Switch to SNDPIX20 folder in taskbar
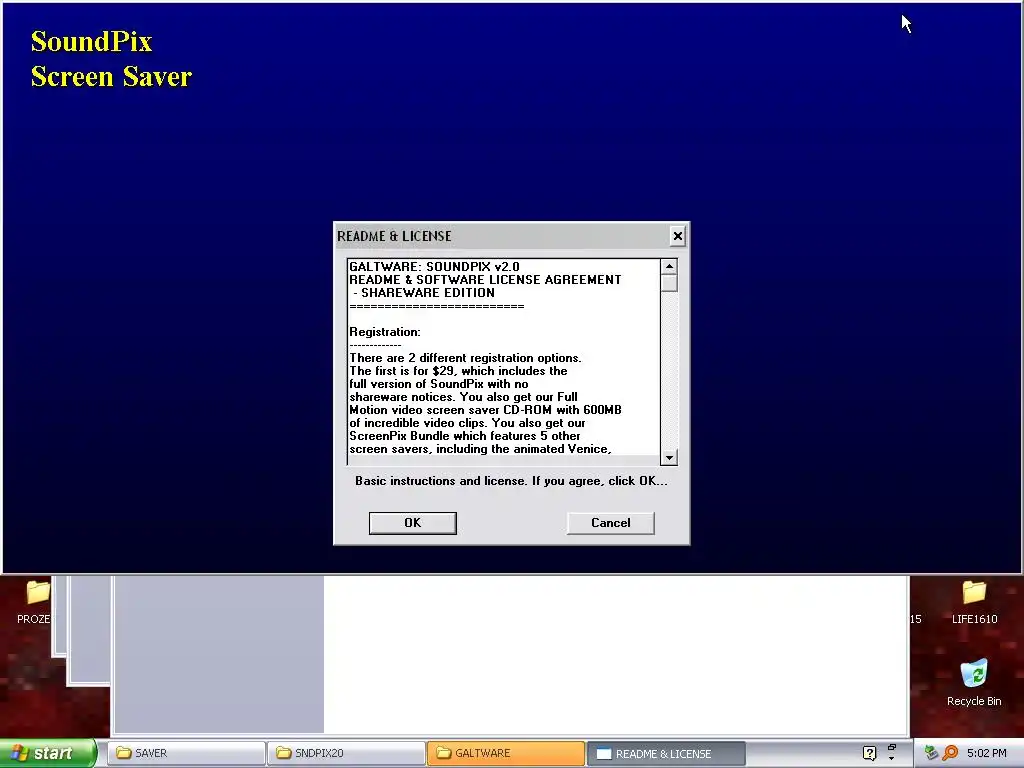Image resolution: width=1024 pixels, height=768 pixels. (x=346, y=753)
